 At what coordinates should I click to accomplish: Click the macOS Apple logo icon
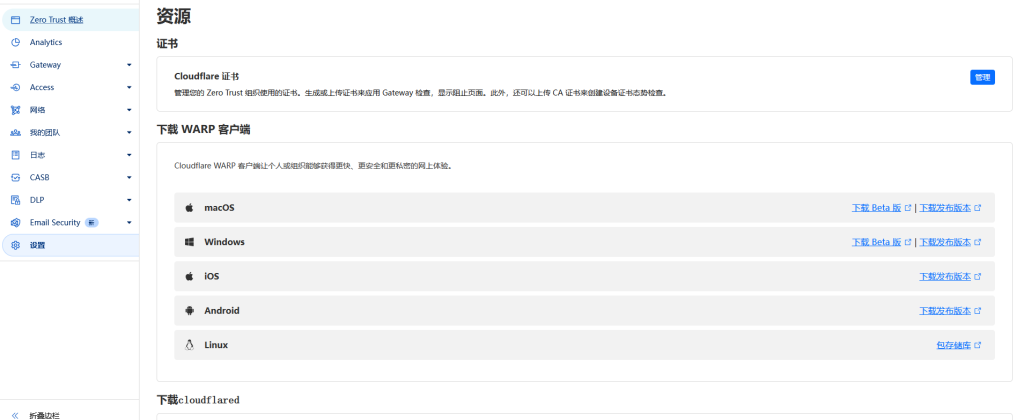click(x=189, y=208)
